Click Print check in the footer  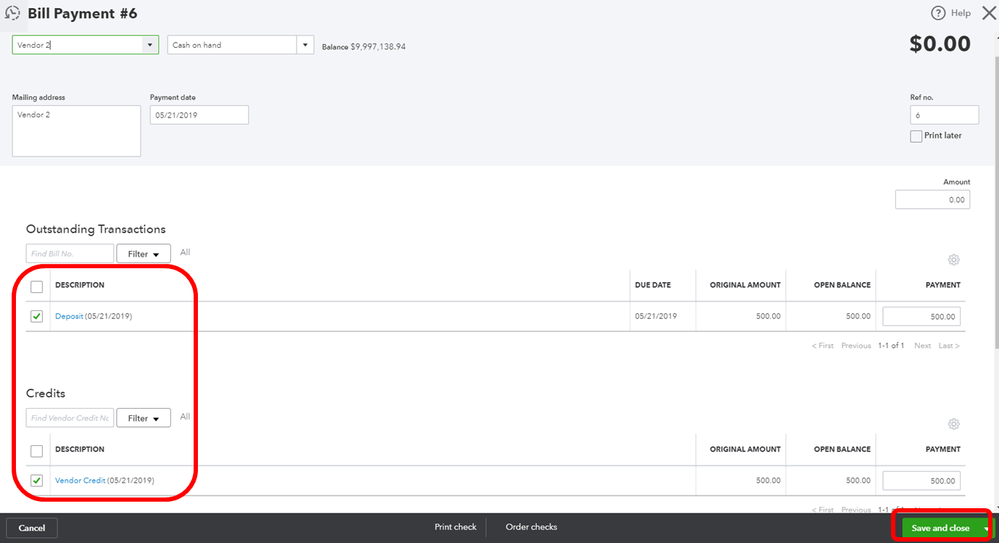click(456, 527)
